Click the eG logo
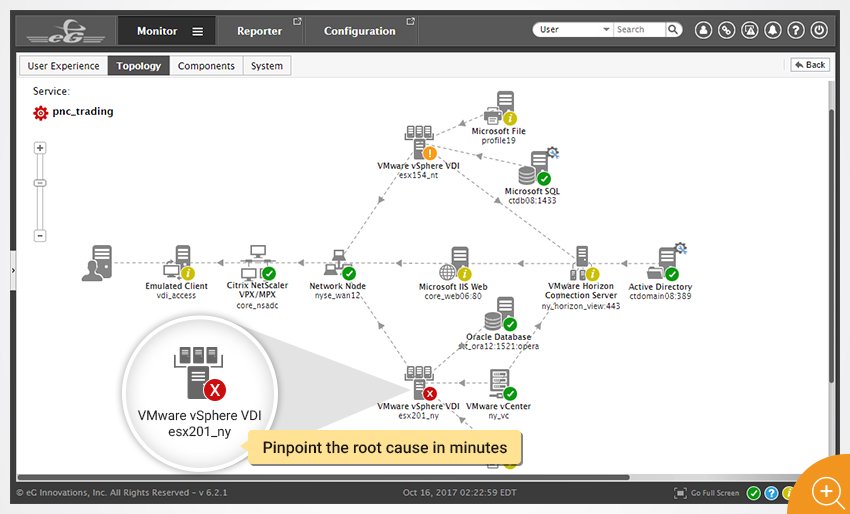The height and width of the screenshot is (514, 850). (66, 31)
